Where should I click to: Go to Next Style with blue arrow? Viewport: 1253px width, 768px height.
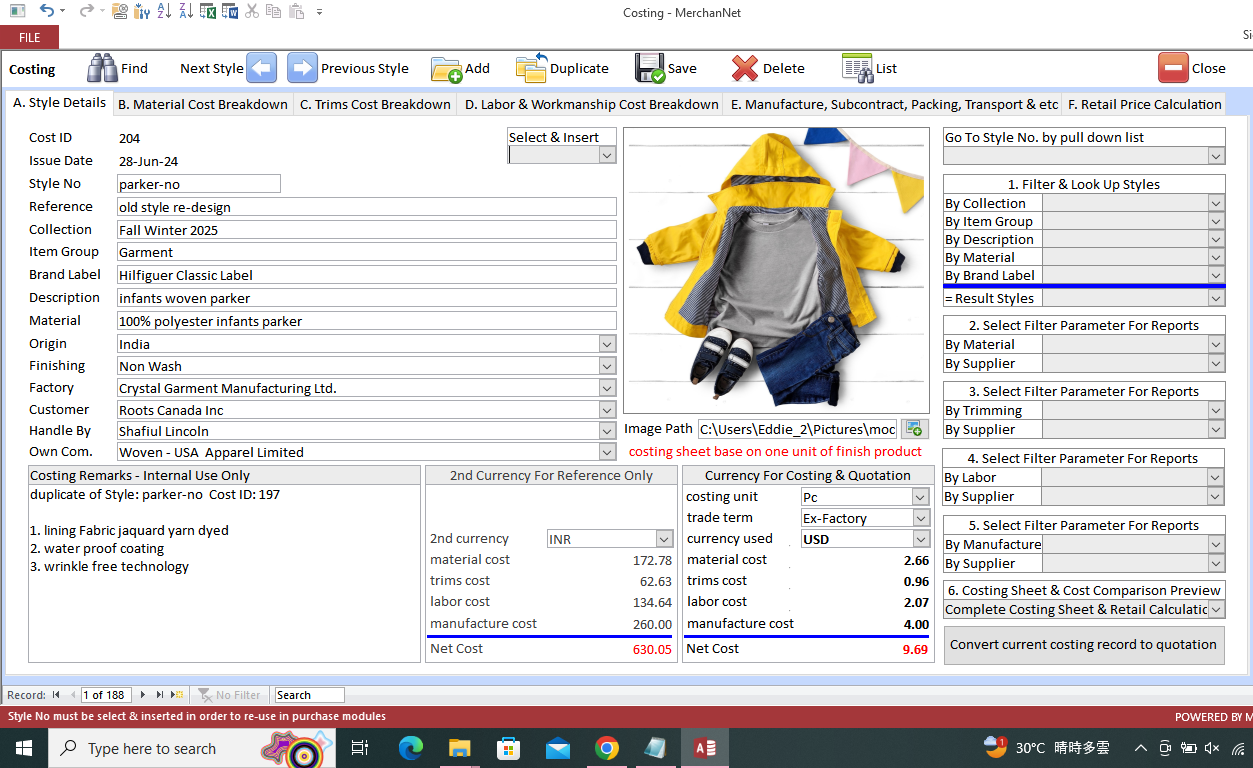tap(261, 67)
